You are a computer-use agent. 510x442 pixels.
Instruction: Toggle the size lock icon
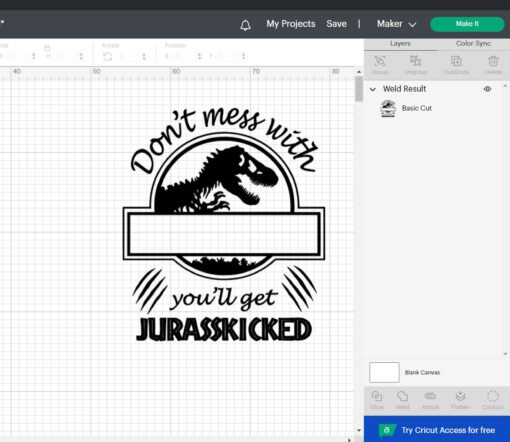(x=47, y=48)
